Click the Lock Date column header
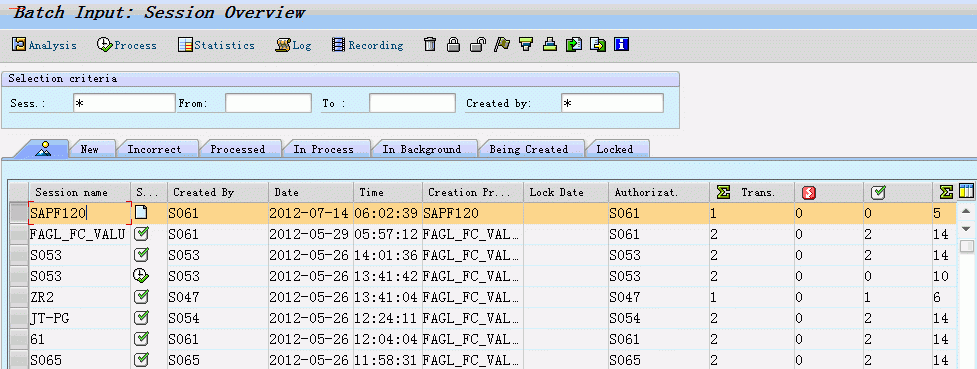Image resolution: width=977 pixels, height=369 pixels. [x=566, y=192]
